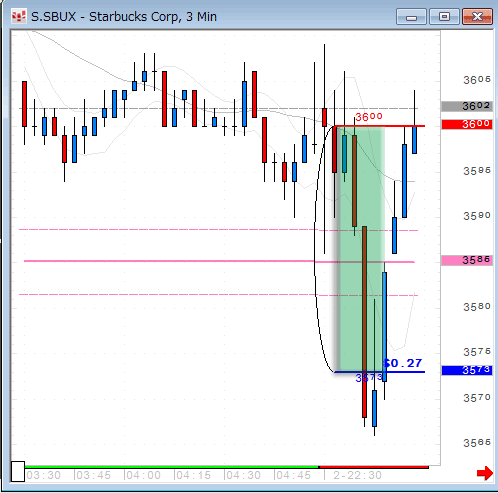The width and height of the screenshot is (498, 493).
Task: Select the blue 3573 price marker on axis
Action: click(467, 370)
